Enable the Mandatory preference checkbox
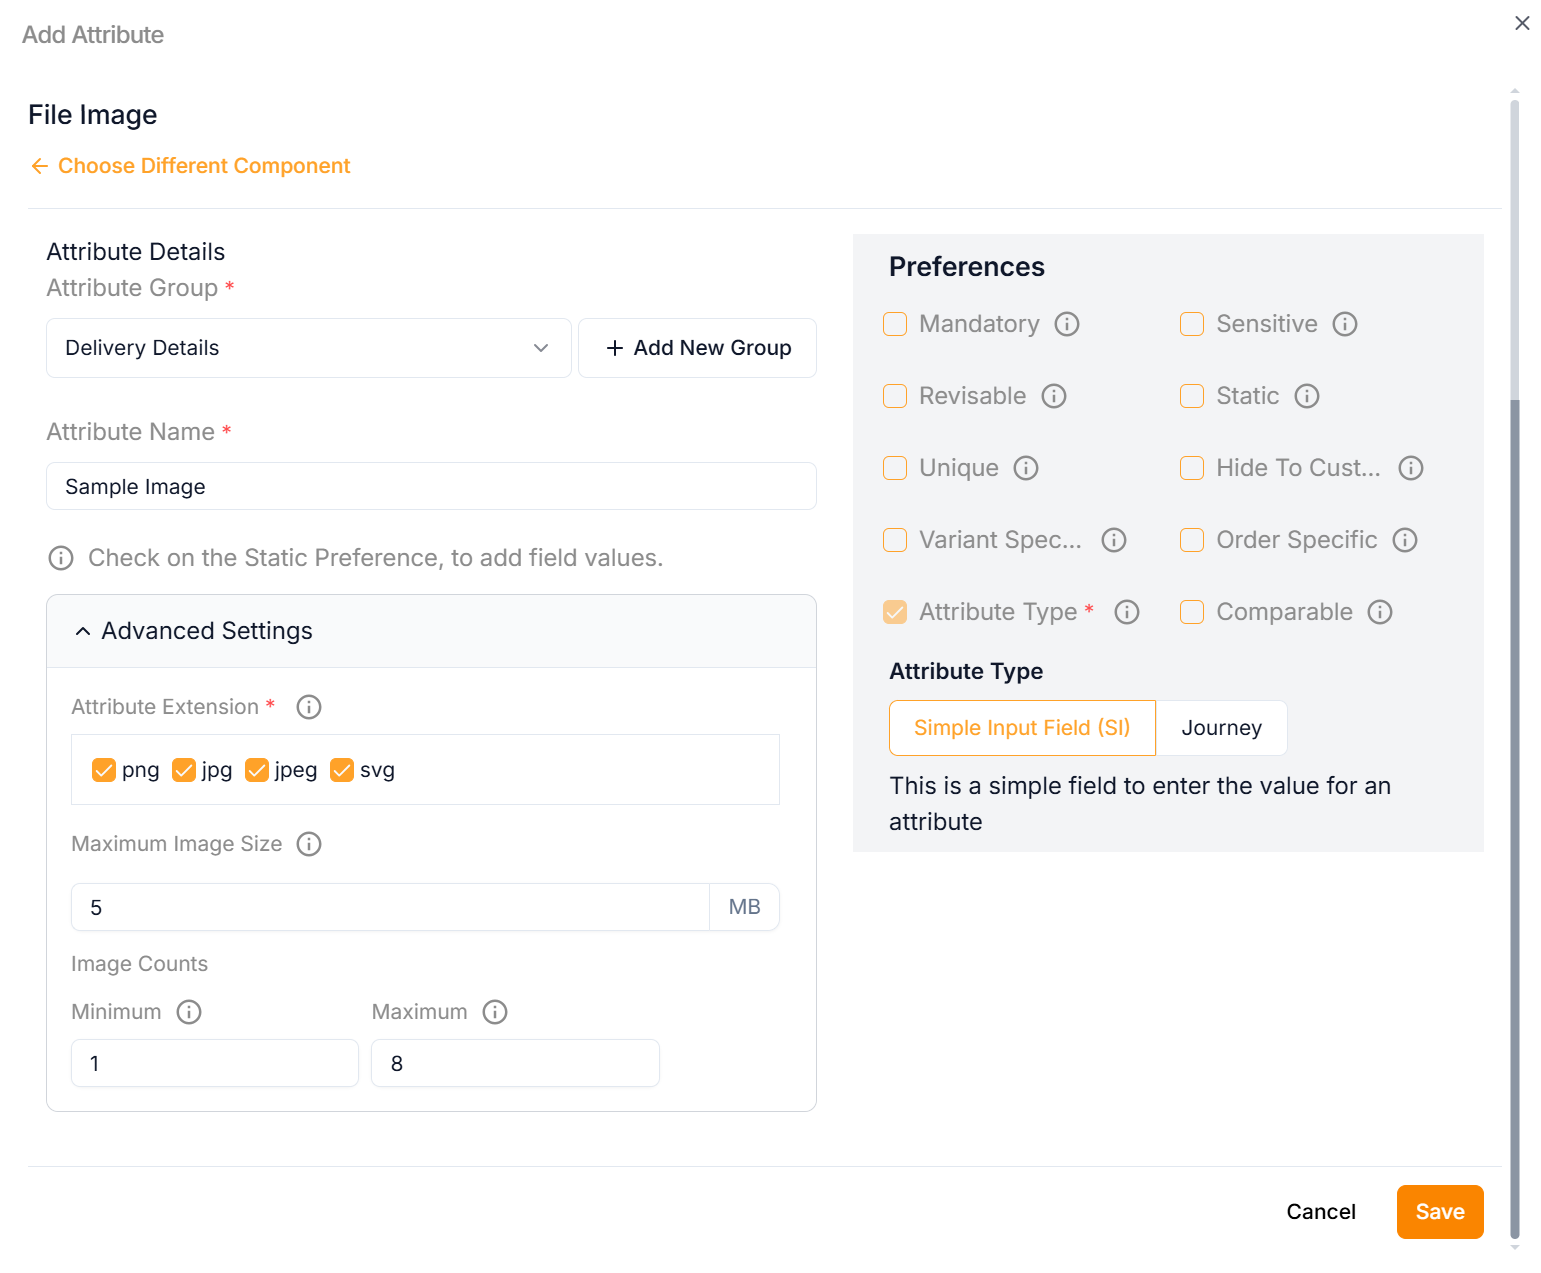This screenshot has width=1541, height=1273. click(895, 324)
